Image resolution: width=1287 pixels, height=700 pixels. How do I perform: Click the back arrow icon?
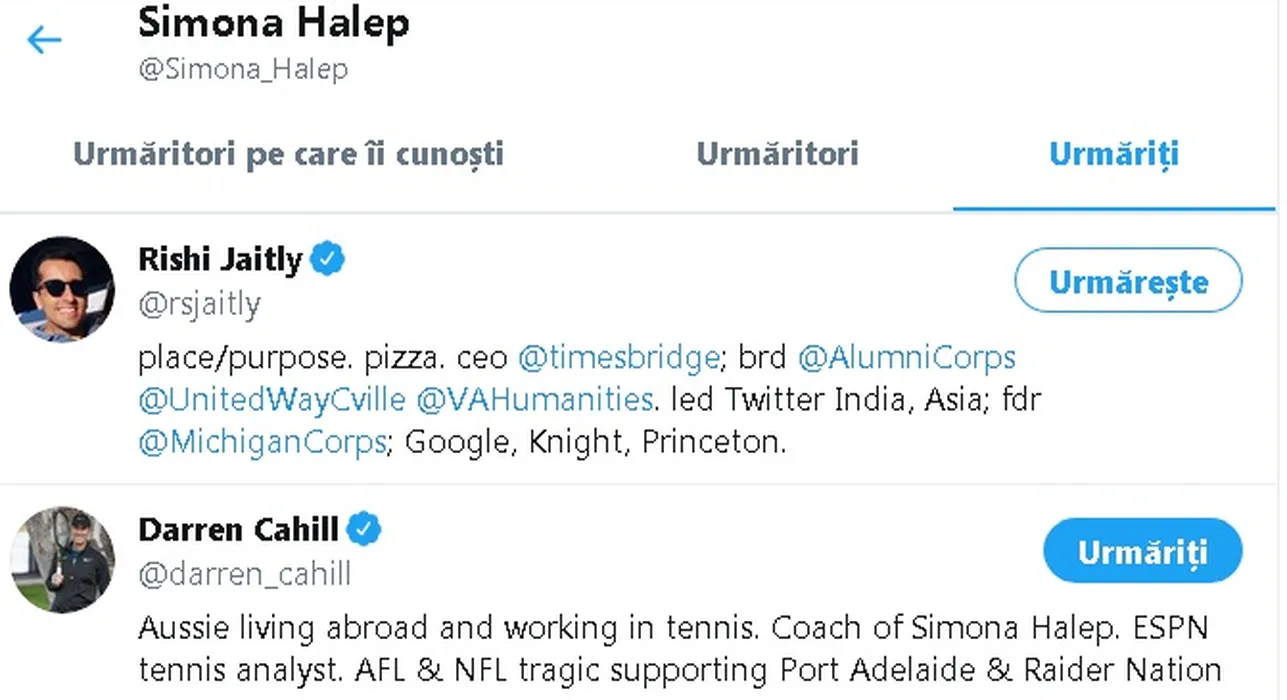pos(44,40)
